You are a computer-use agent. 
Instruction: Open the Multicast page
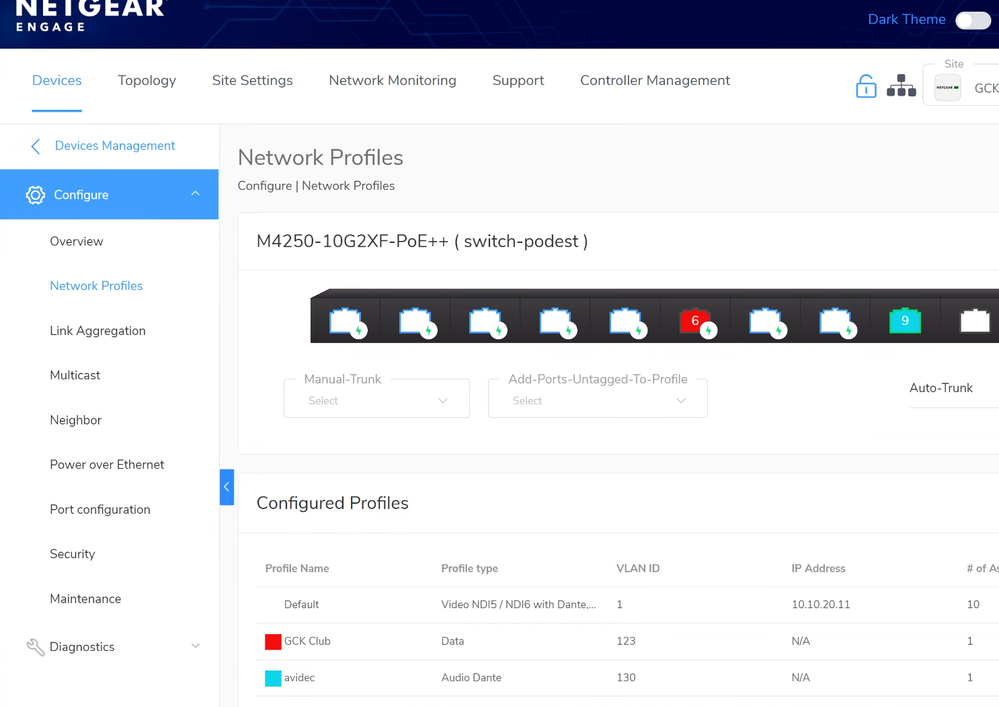click(x=75, y=375)
